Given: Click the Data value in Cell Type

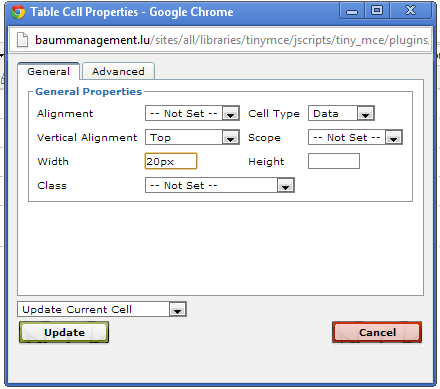Looking at the screenshot, I should [326, 114].
